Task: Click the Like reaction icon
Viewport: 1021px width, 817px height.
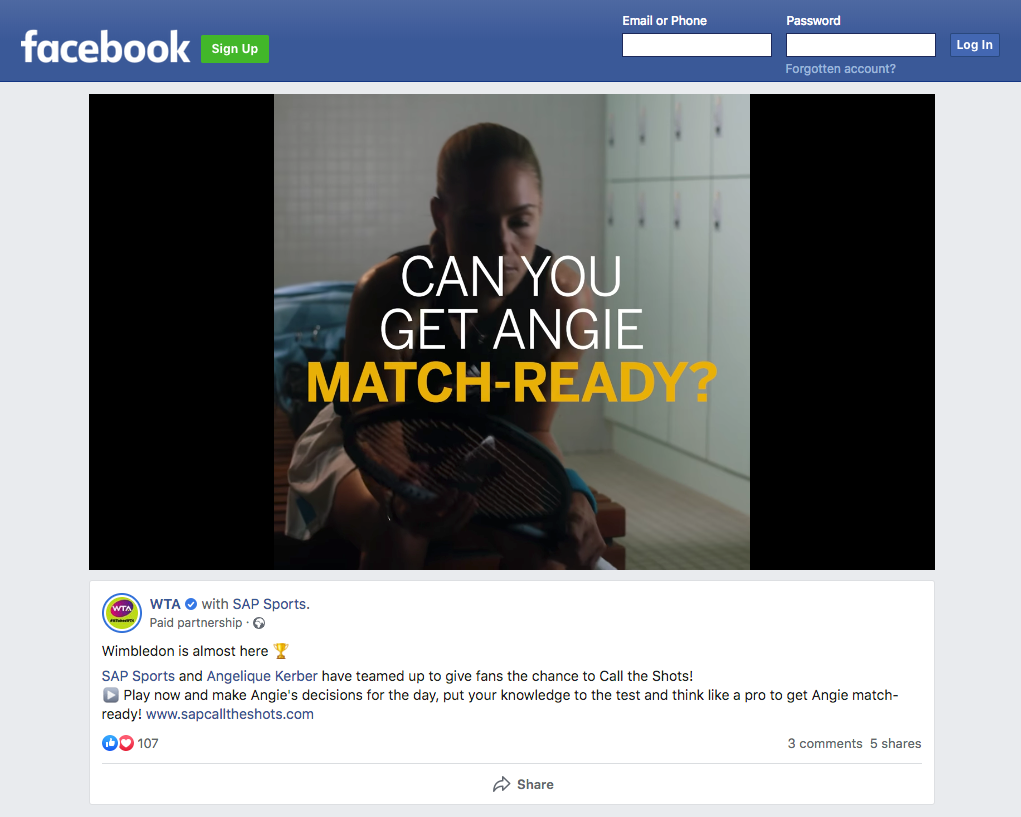Action: (109, 743)
